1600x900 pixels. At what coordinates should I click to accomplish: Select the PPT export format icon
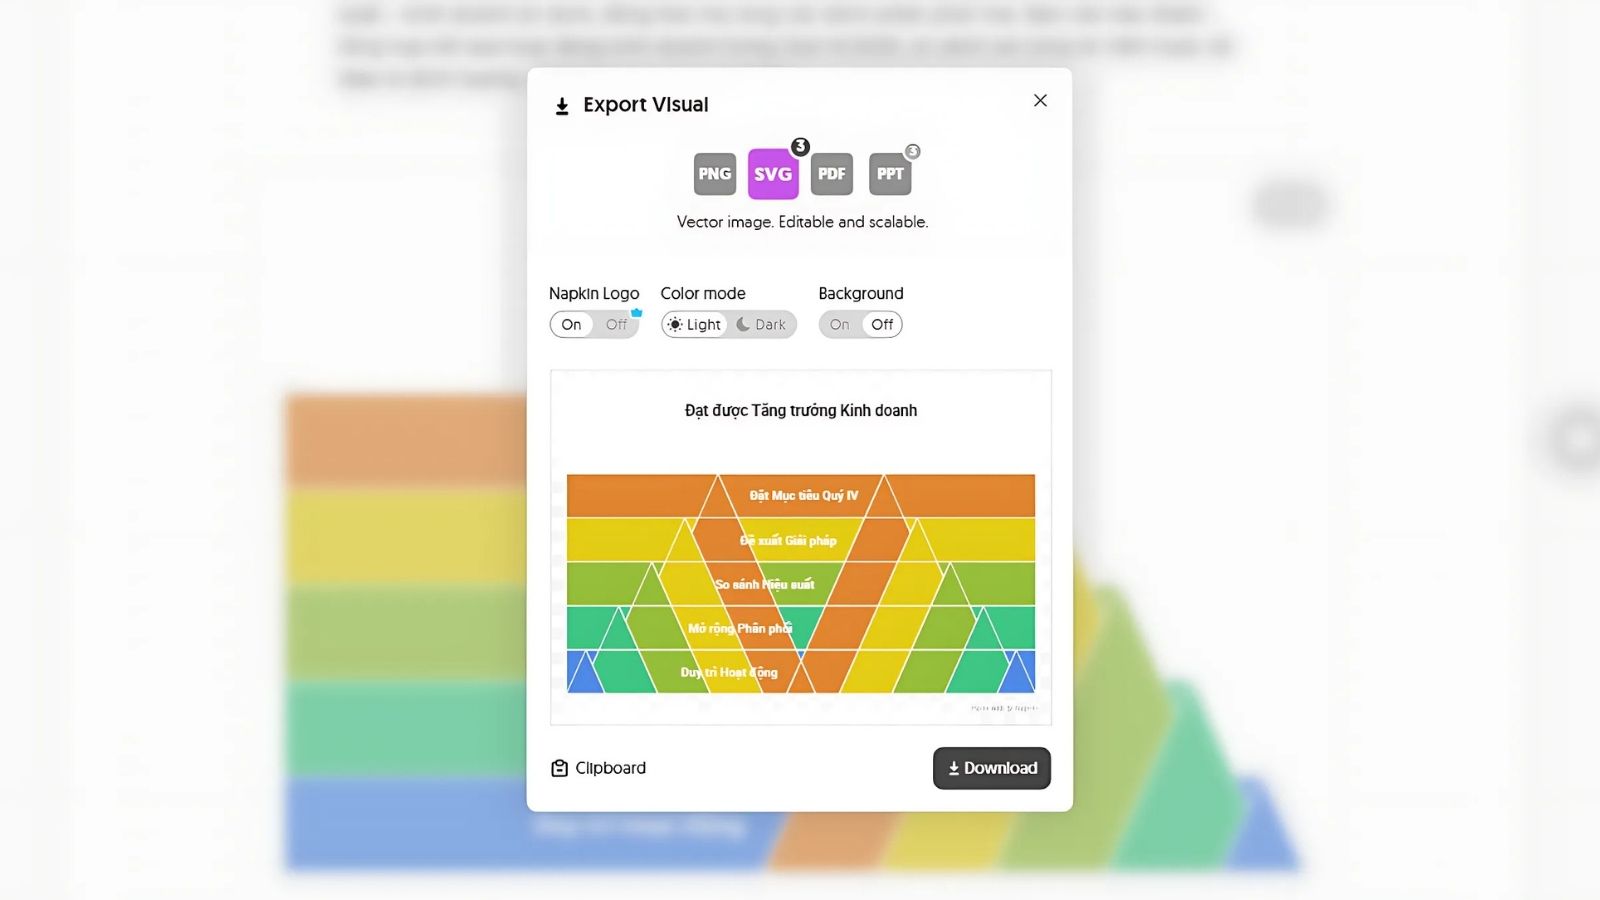(x=889, y=174)
